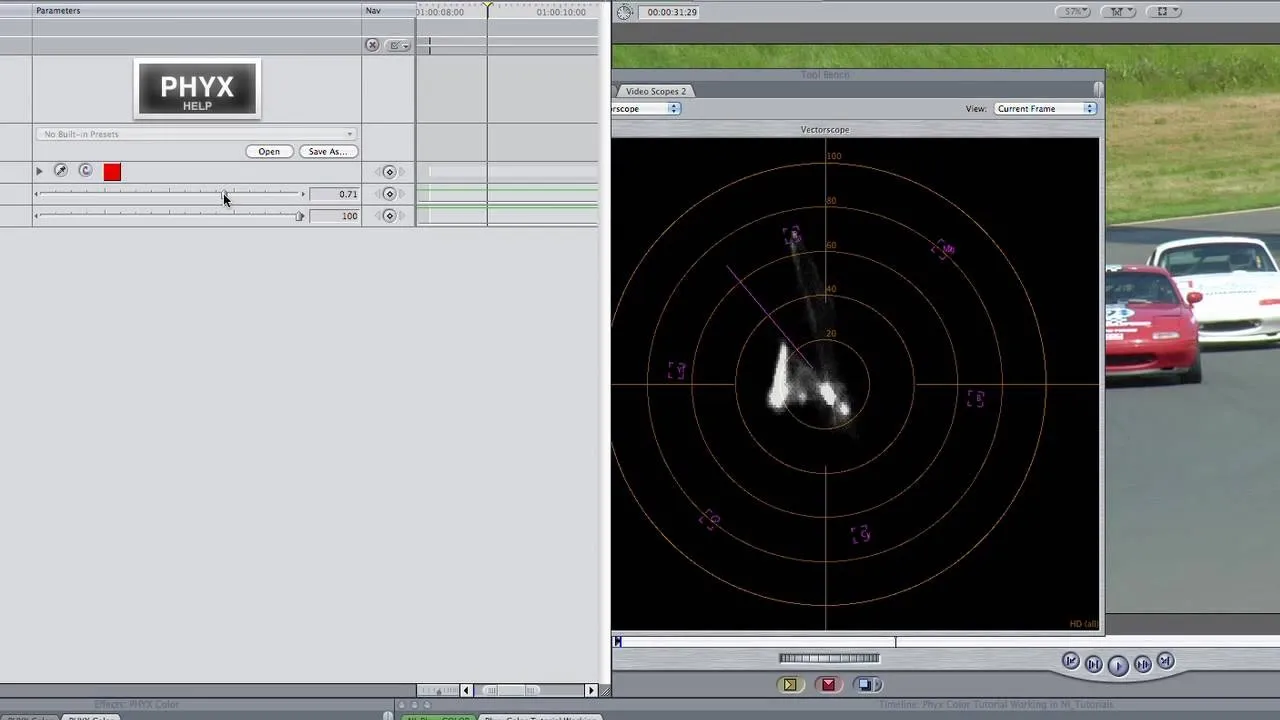
Task: Click the blue Replace edit button
Action: (866, 685)
